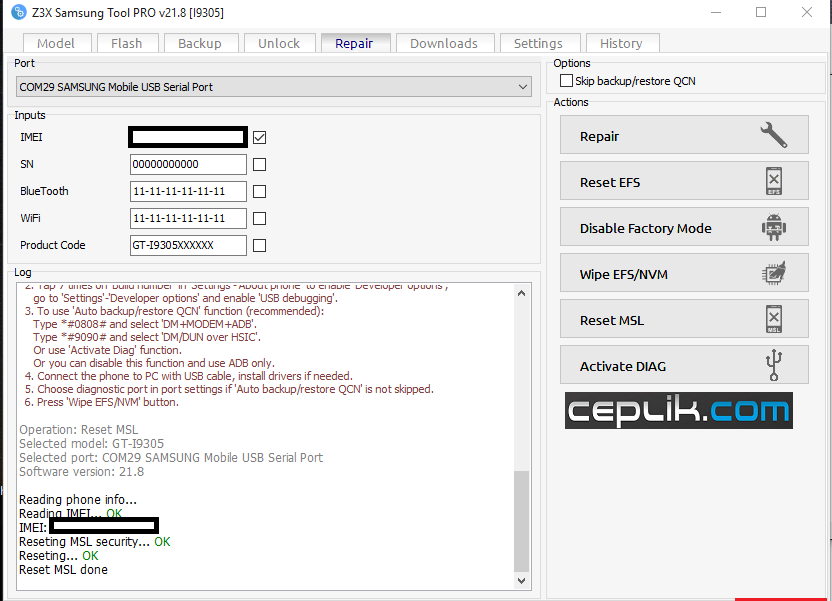Switch to the Flash tab

(x=126, y=43)
